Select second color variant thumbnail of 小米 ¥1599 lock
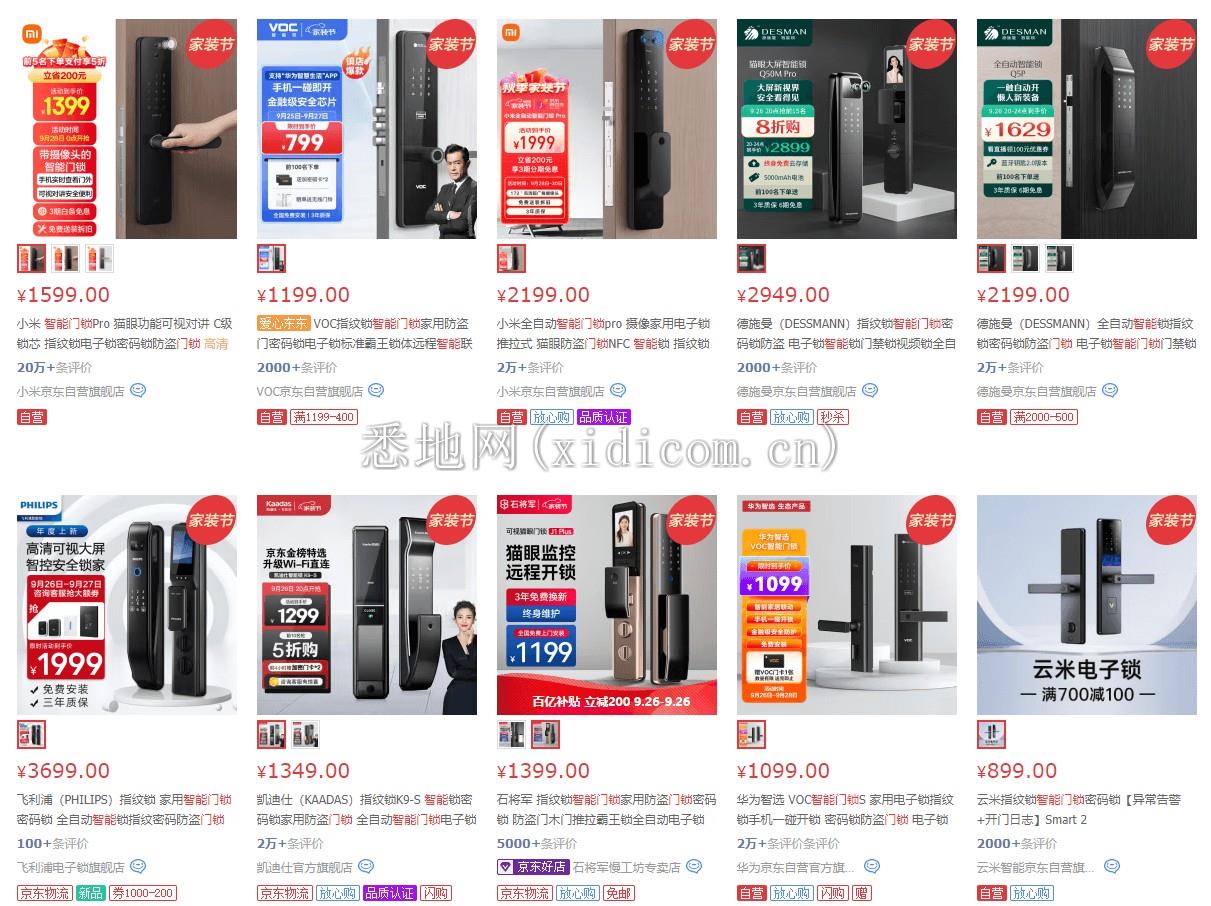Image resolution: width=1211 pixels, height=906 pixels. pos(66,259)
